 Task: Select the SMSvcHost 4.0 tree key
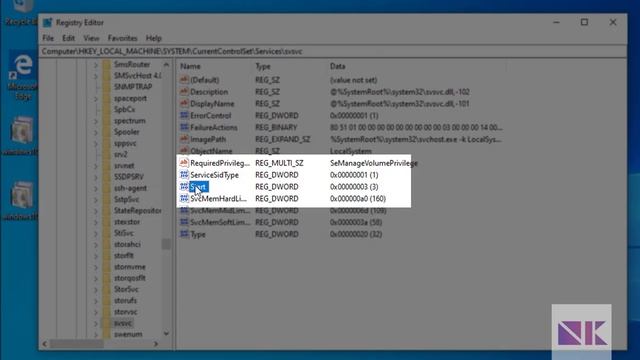[137, 76]
